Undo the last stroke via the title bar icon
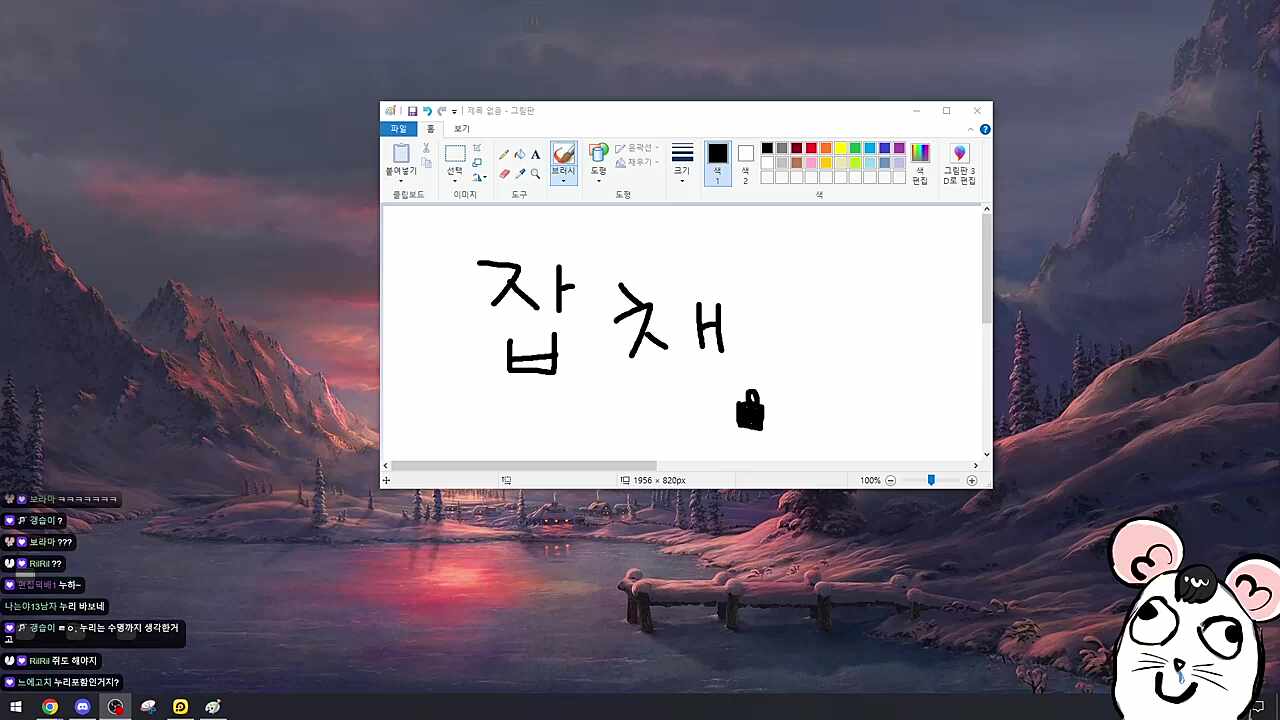The image size is (1280, 720). tap(427, 111)
